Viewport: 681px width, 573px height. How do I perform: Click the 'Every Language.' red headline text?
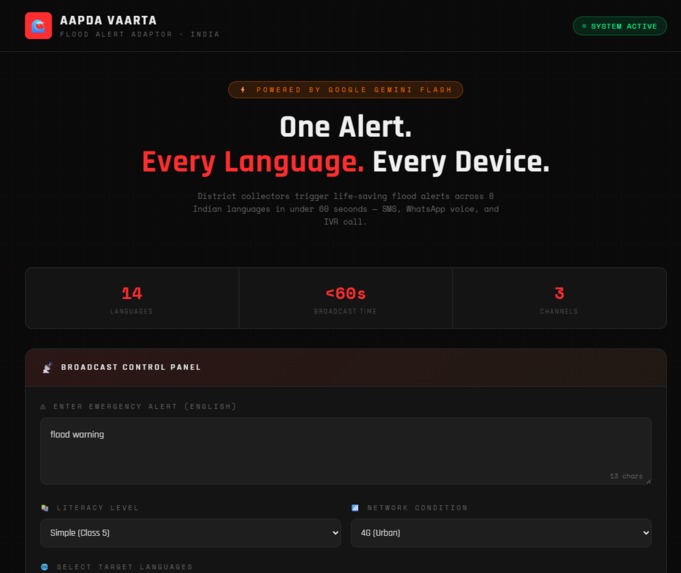[253, 162]
